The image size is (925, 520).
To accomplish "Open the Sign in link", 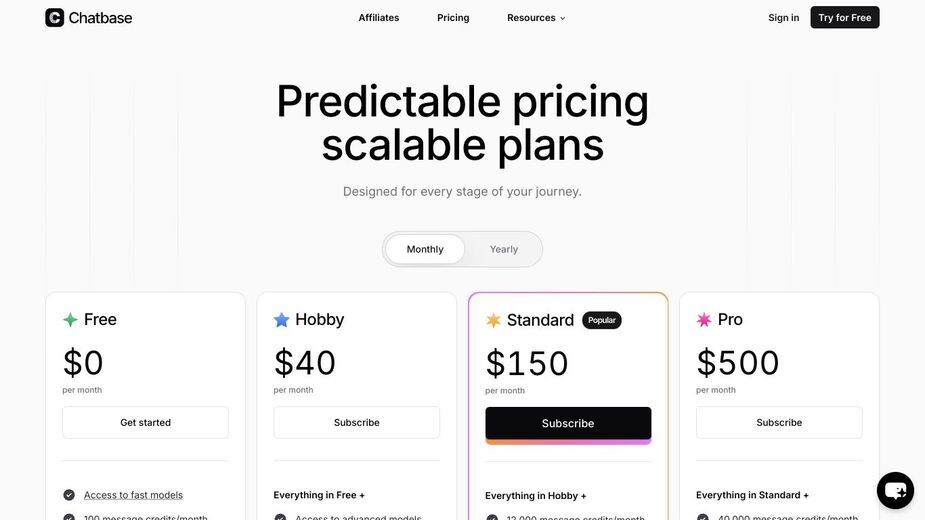I will pyautogui.click(x=783, y=18).
